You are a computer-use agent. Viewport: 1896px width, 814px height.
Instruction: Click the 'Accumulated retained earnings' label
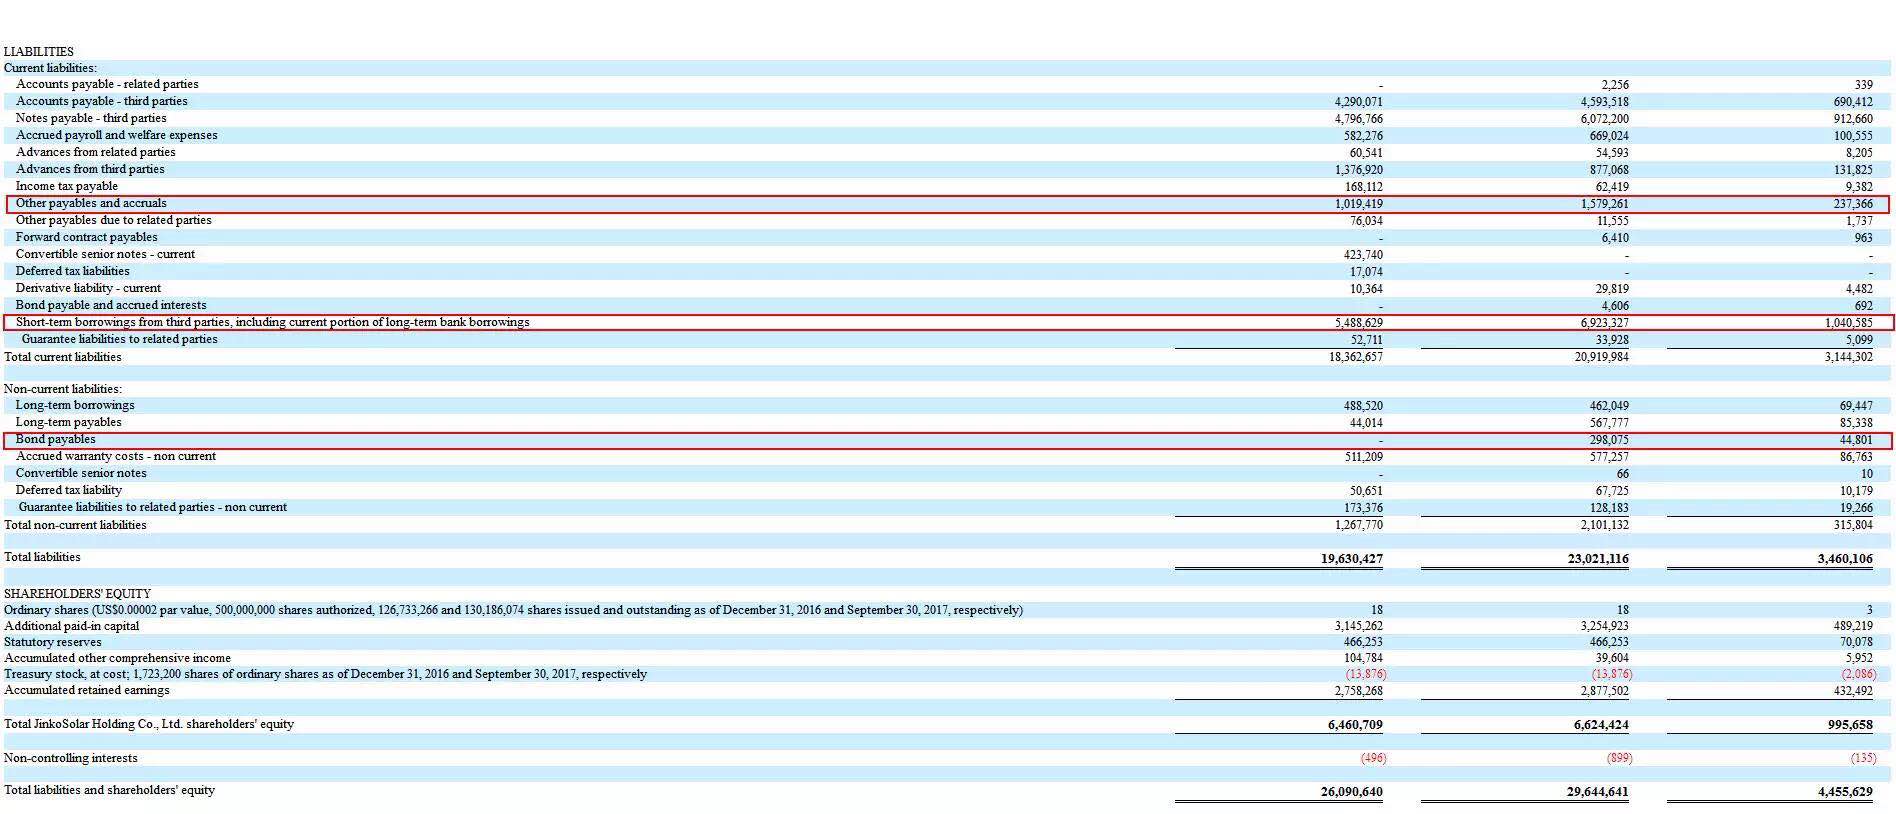(x=87, y=690)
